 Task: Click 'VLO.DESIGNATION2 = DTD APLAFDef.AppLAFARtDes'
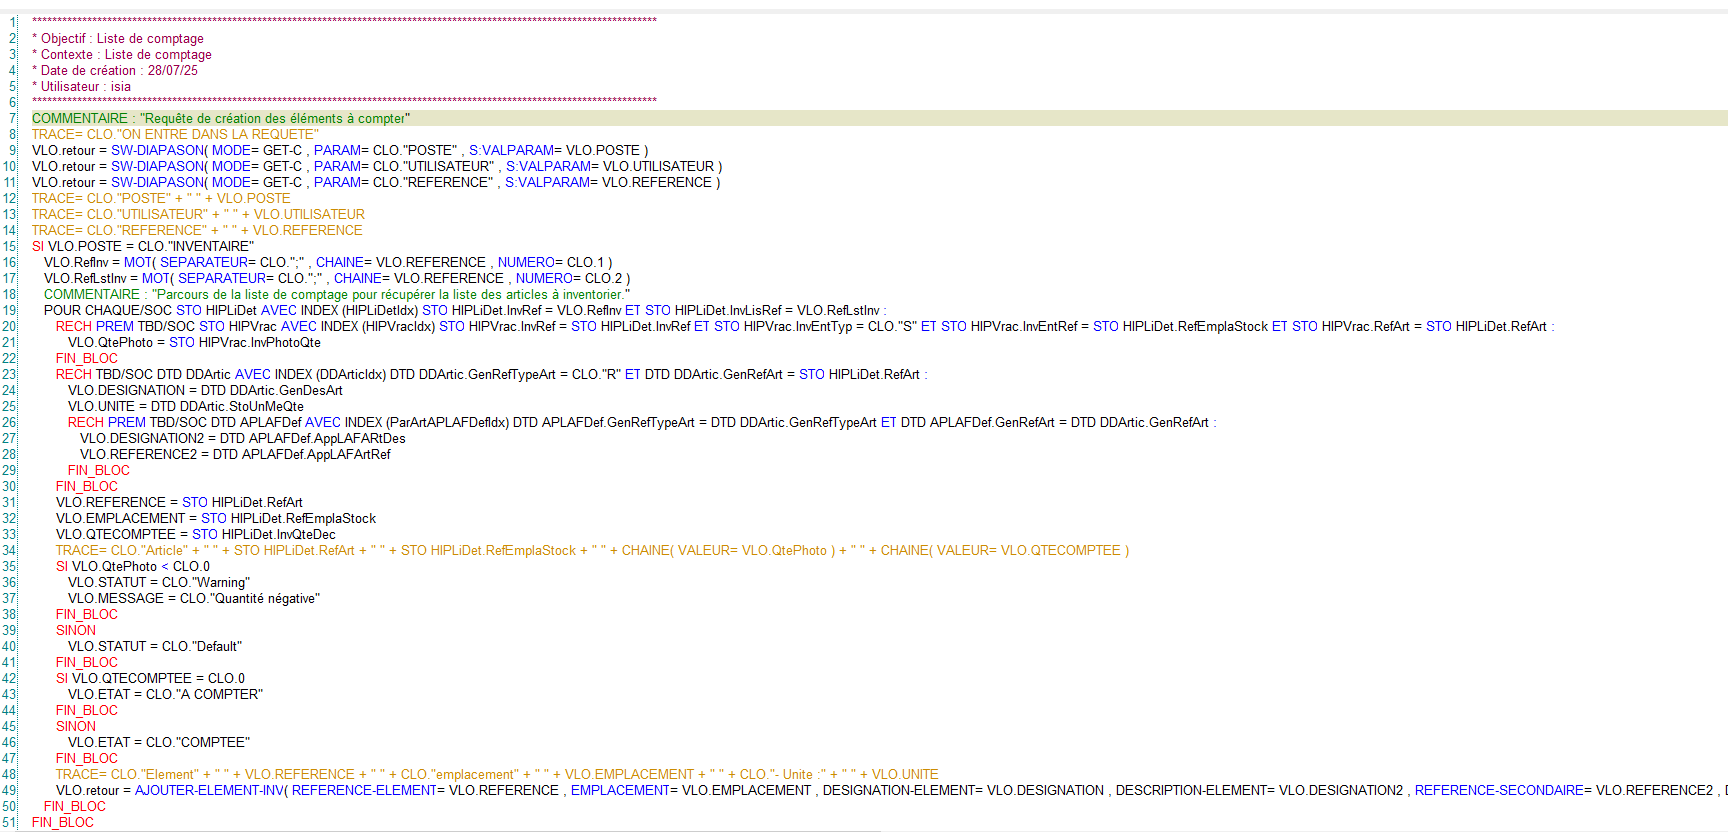pyautogui.click(x=243, y=438)
